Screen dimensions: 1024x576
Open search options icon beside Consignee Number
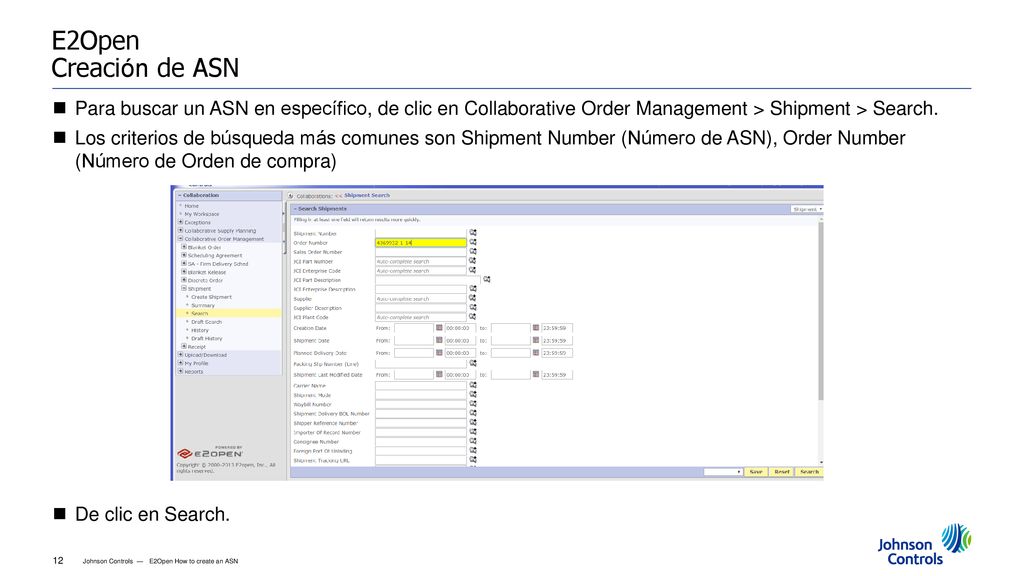tap(473, 441)
